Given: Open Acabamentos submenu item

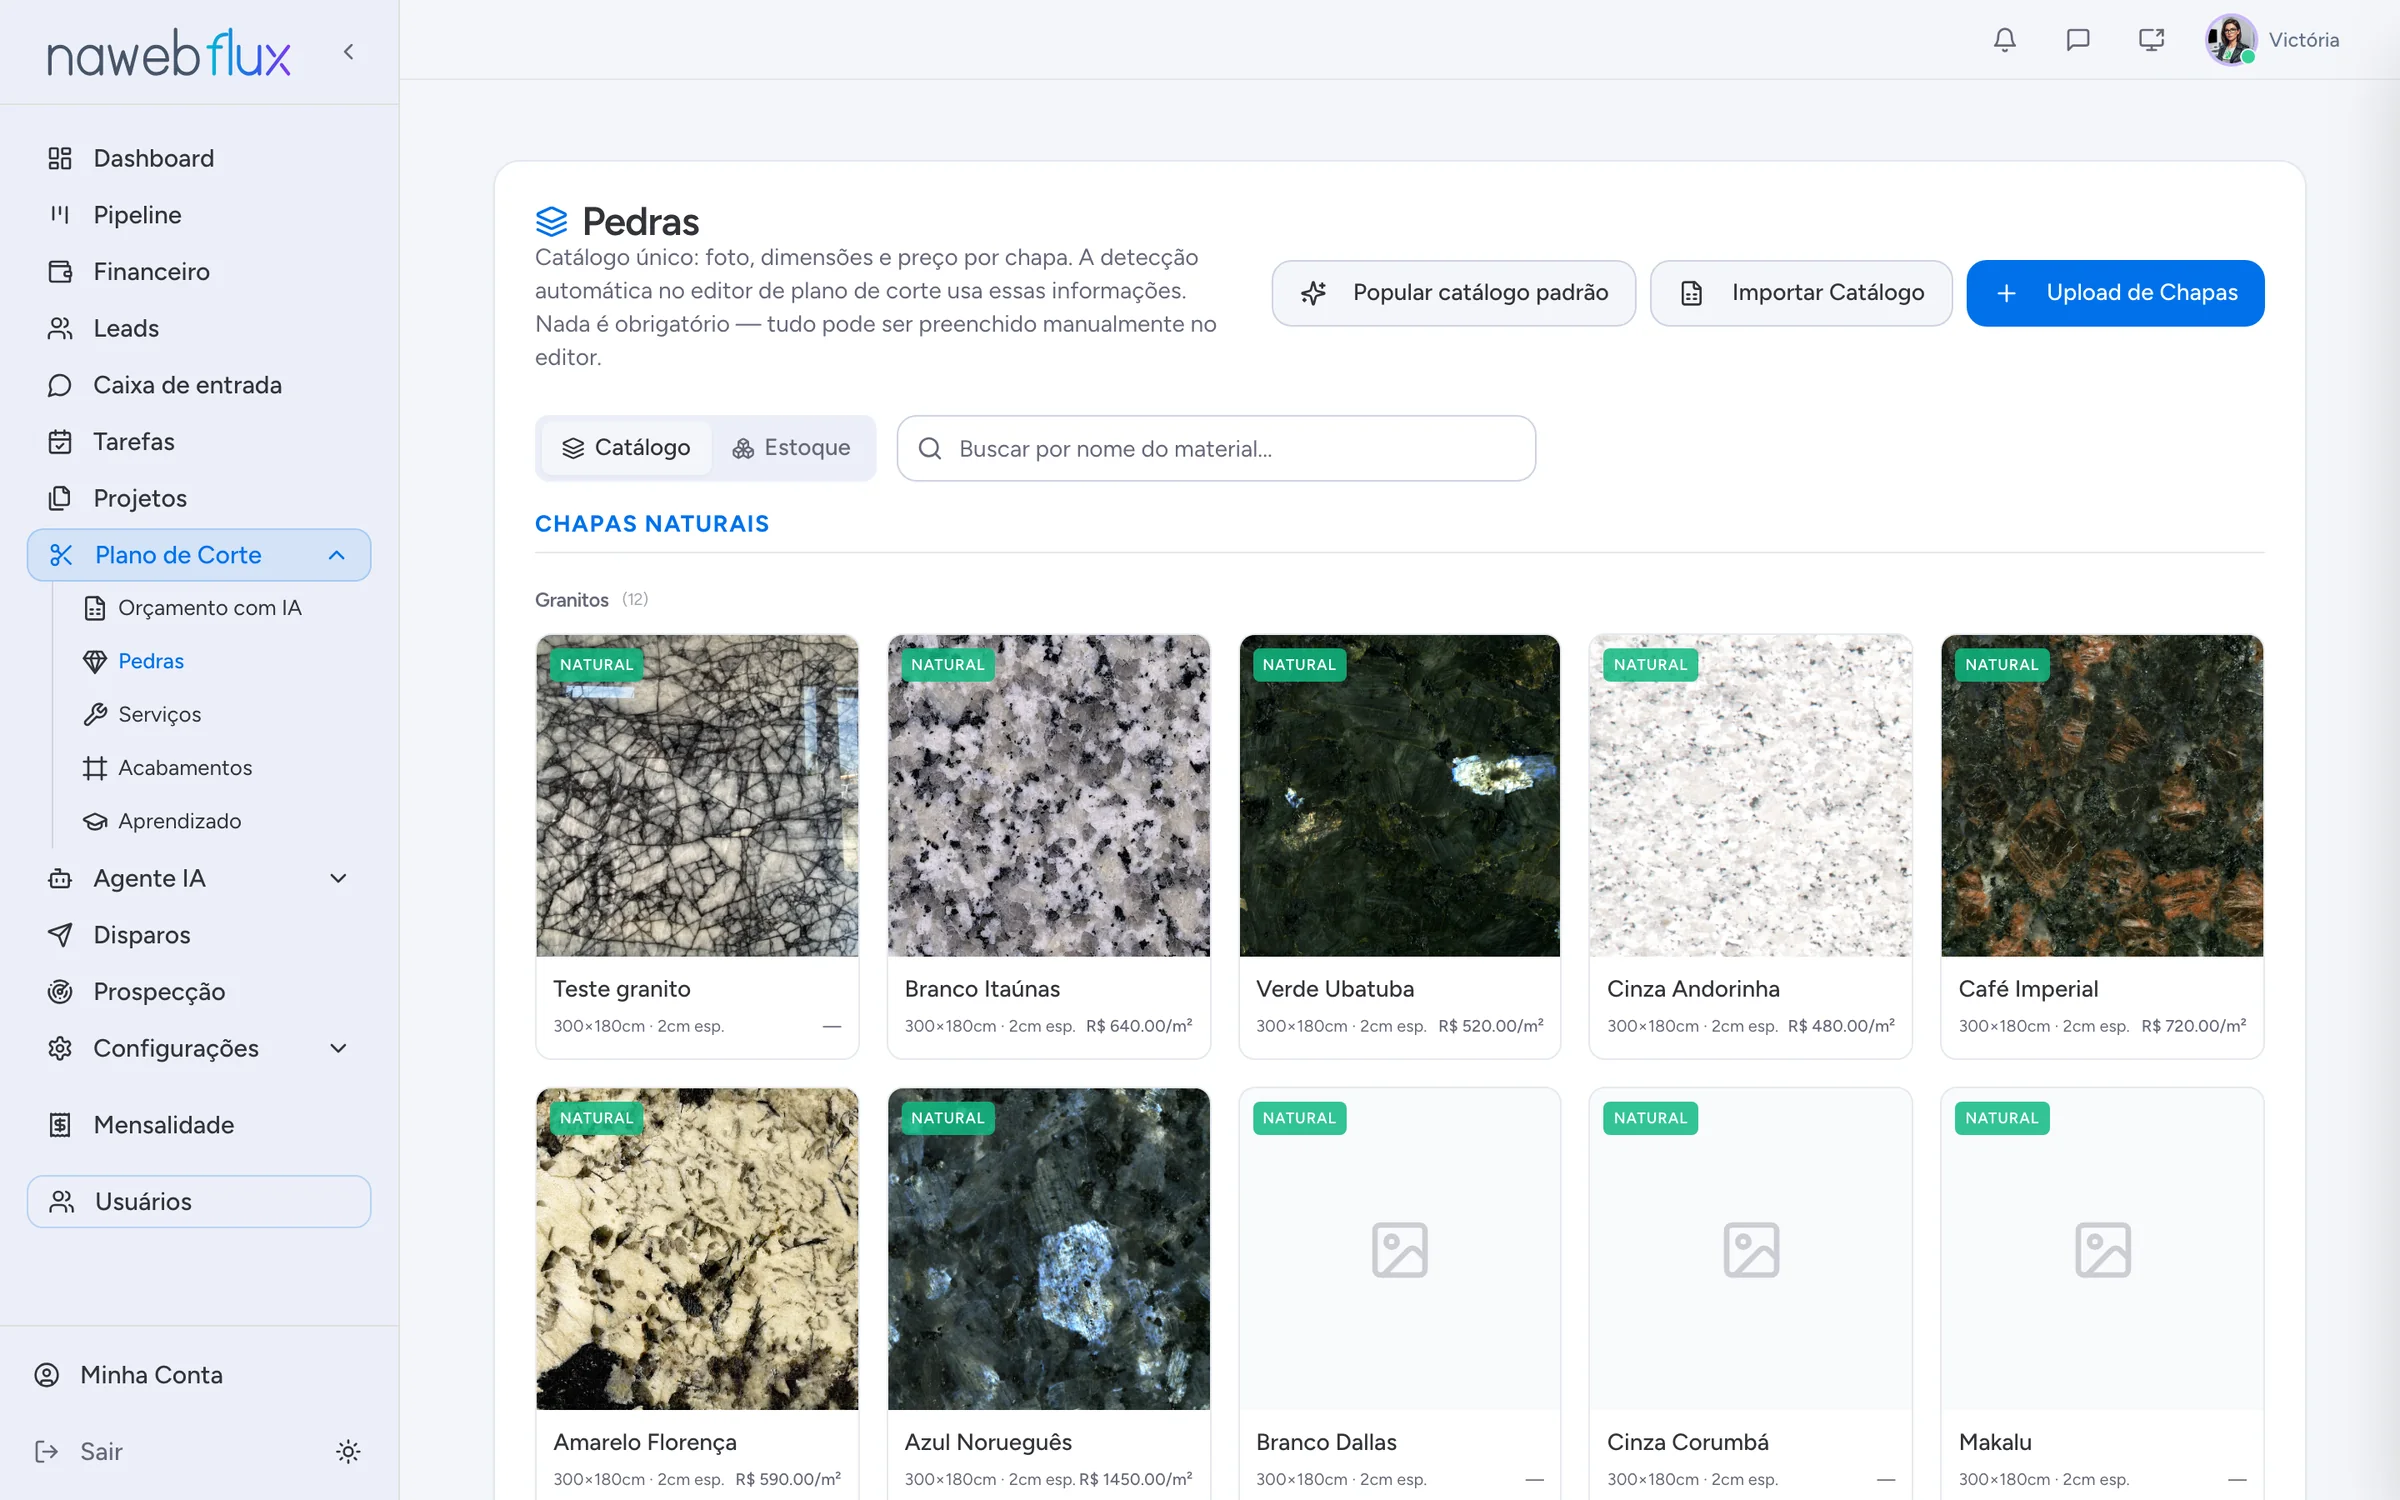Looking at the screenshot, I should (168, 767).
